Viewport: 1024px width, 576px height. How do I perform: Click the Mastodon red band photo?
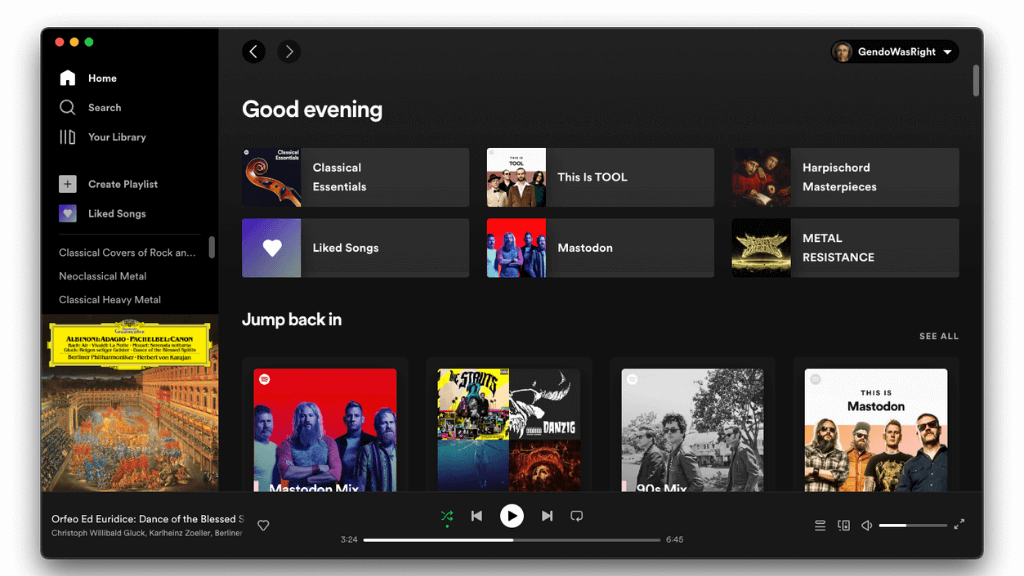click(x=517, y=248)
